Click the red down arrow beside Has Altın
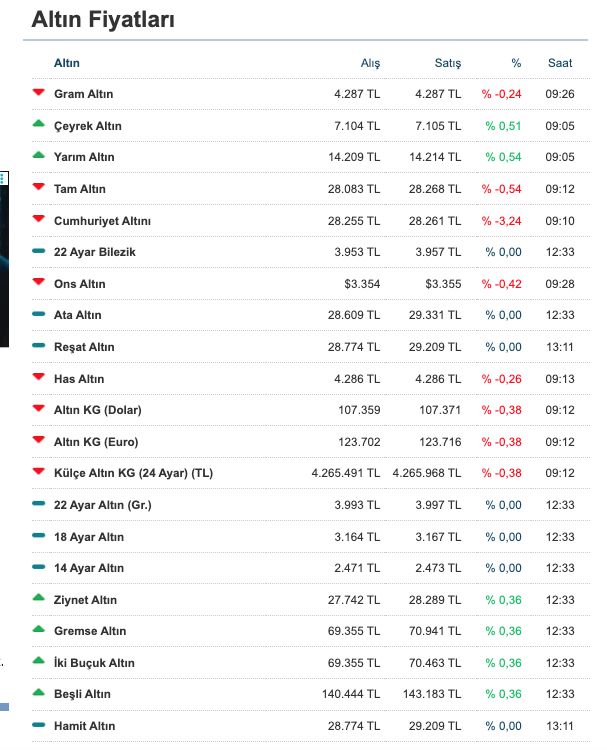This screenshot has height=750, width=607. pos(38,378)
